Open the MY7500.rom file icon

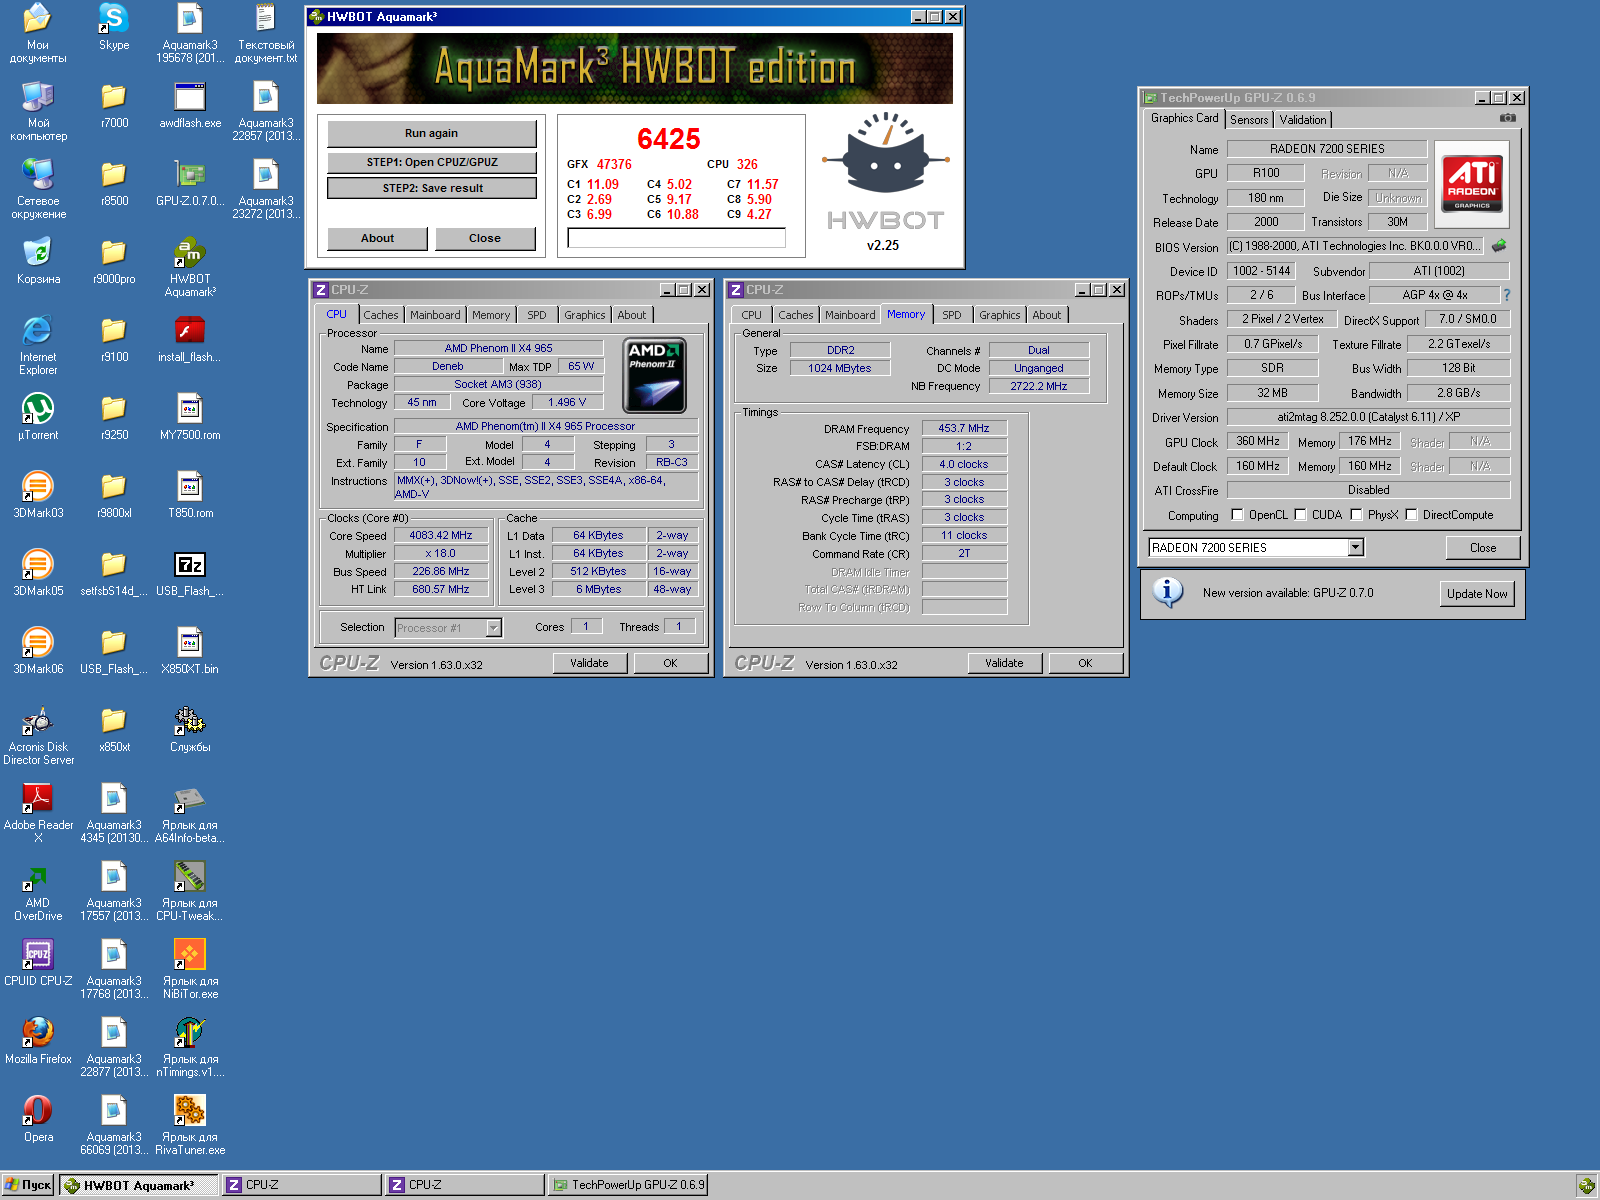coord(190,408)
